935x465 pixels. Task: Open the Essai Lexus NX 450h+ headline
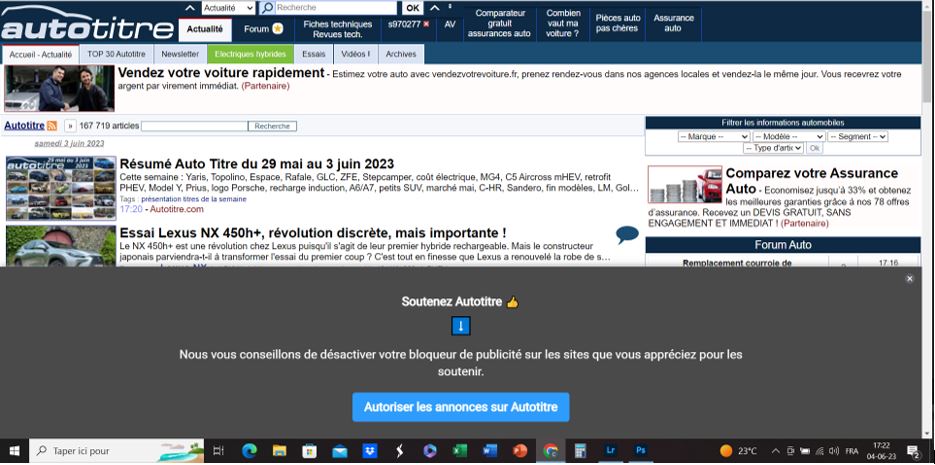click(x=313, y=232)
